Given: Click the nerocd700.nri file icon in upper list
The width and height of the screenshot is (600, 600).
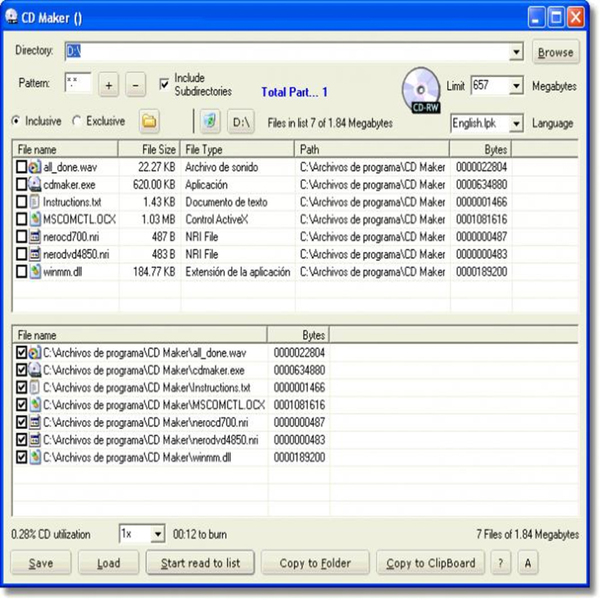Looking at the screenshot, I should pos(34,237).
